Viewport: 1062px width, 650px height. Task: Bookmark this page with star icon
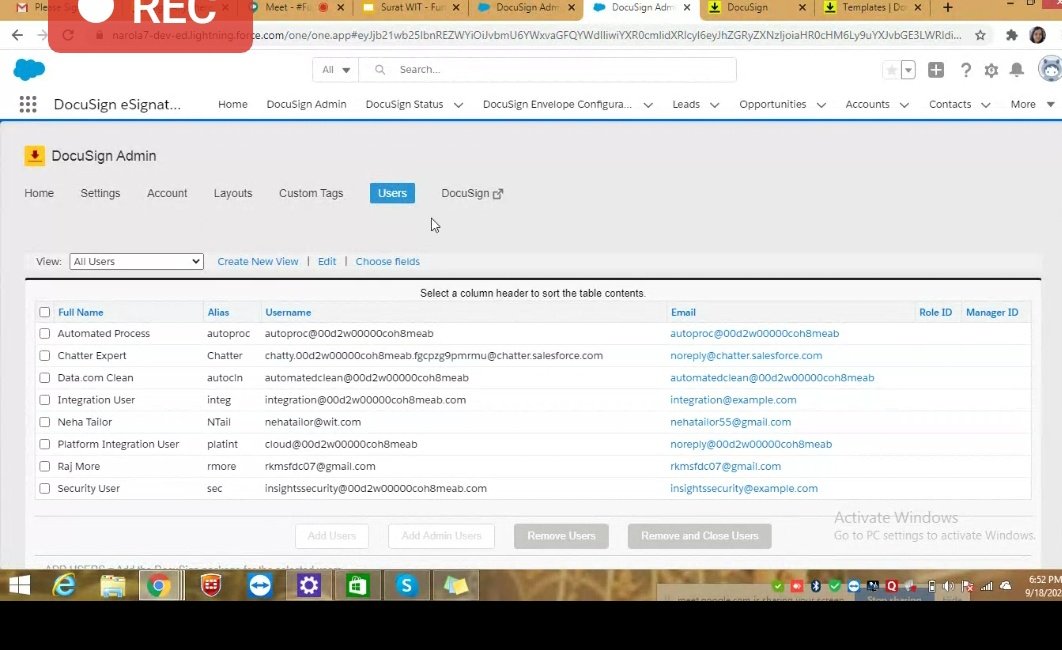980,35
